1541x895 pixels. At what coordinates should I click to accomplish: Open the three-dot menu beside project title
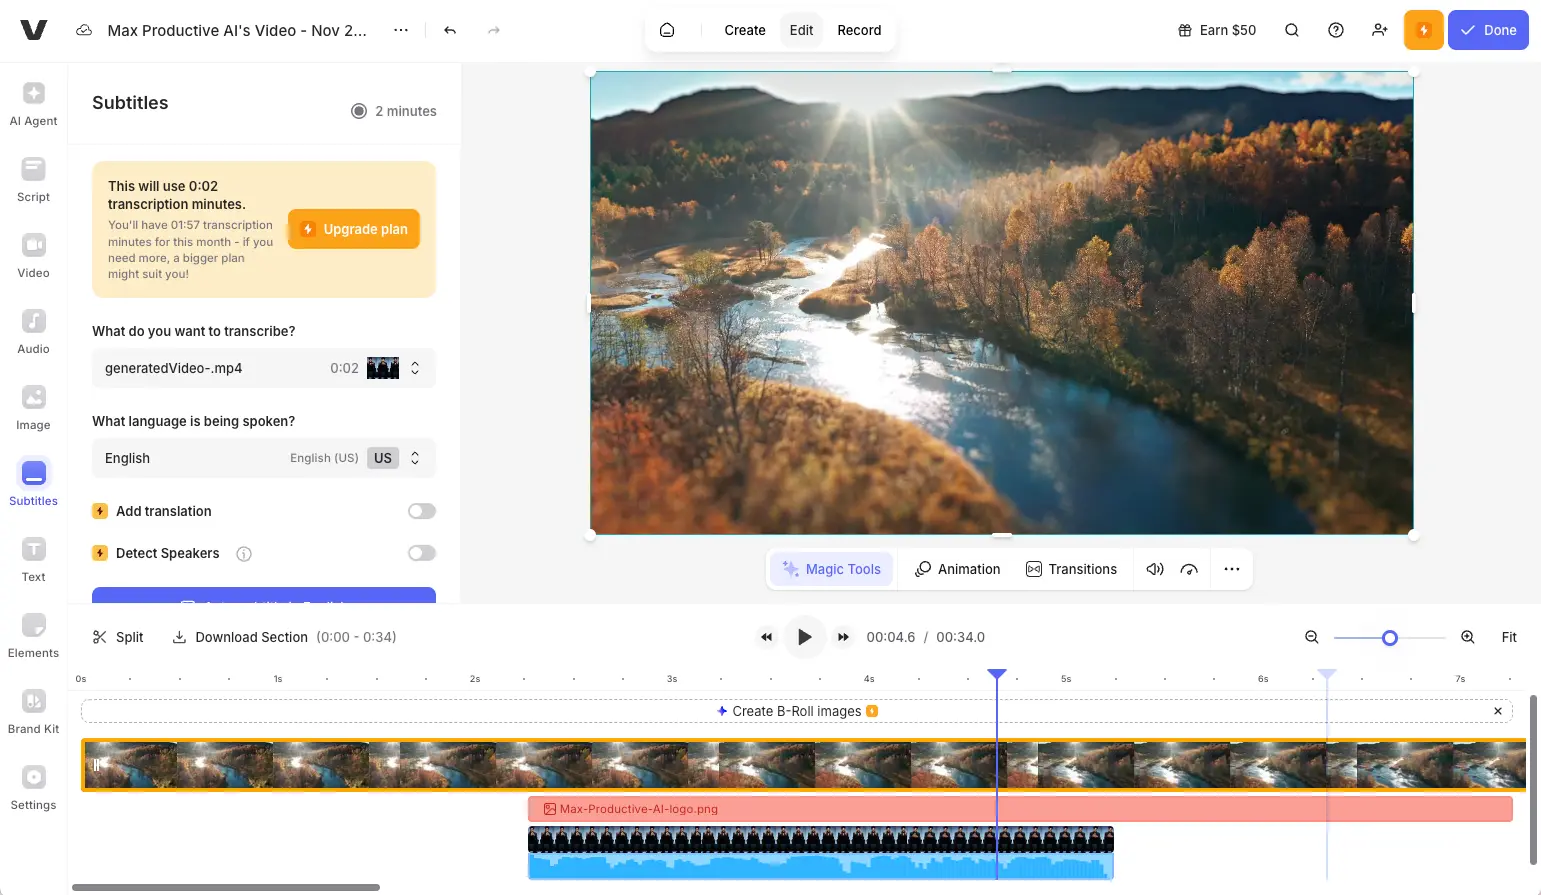[401, 30]
